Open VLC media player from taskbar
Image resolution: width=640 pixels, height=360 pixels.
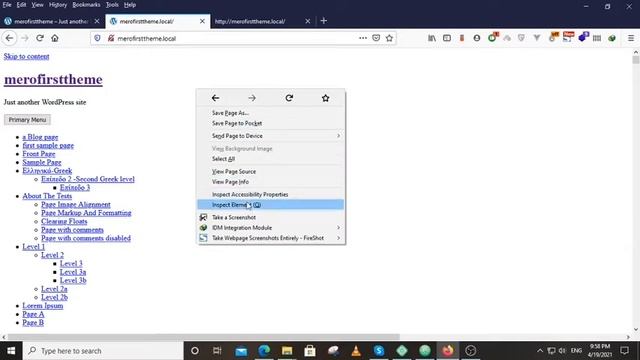356,351
